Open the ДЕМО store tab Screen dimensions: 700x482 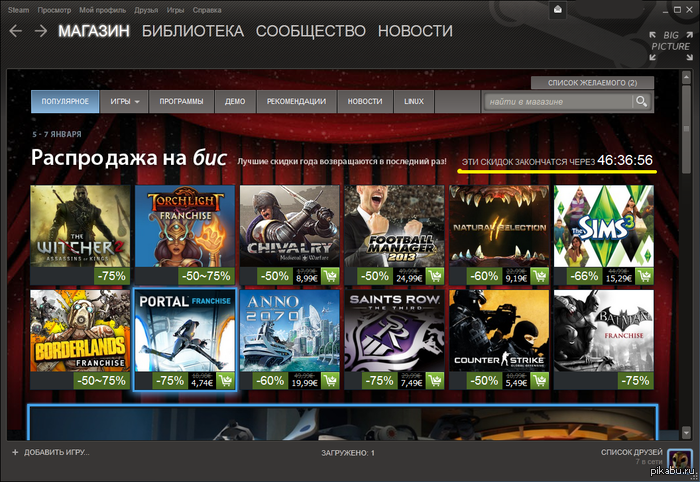coord(235,101)
